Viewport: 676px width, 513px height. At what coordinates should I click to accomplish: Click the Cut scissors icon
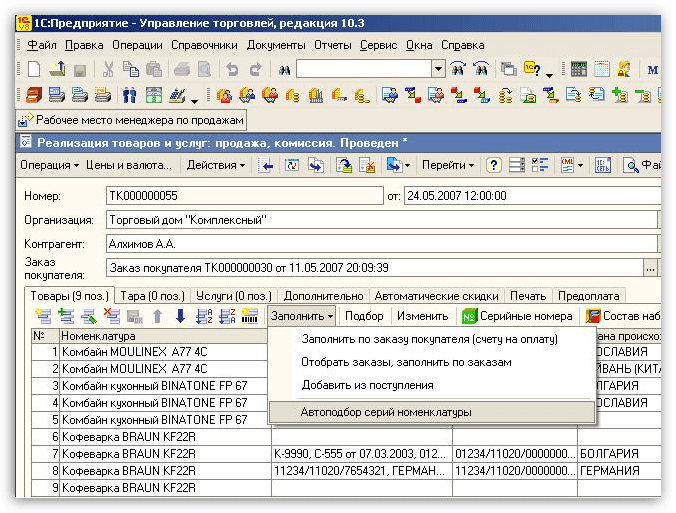(108, 69)
